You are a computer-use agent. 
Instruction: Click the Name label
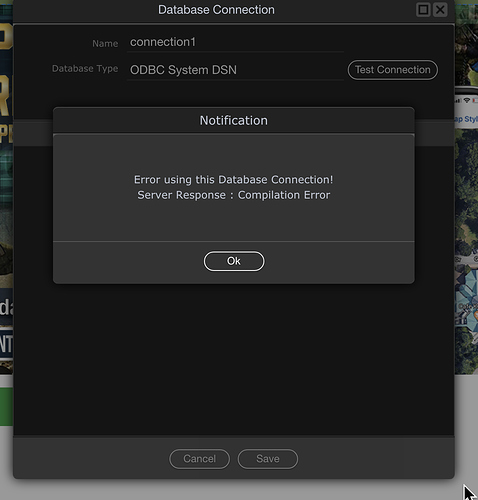pyautogui.click(x=105, y=44)
